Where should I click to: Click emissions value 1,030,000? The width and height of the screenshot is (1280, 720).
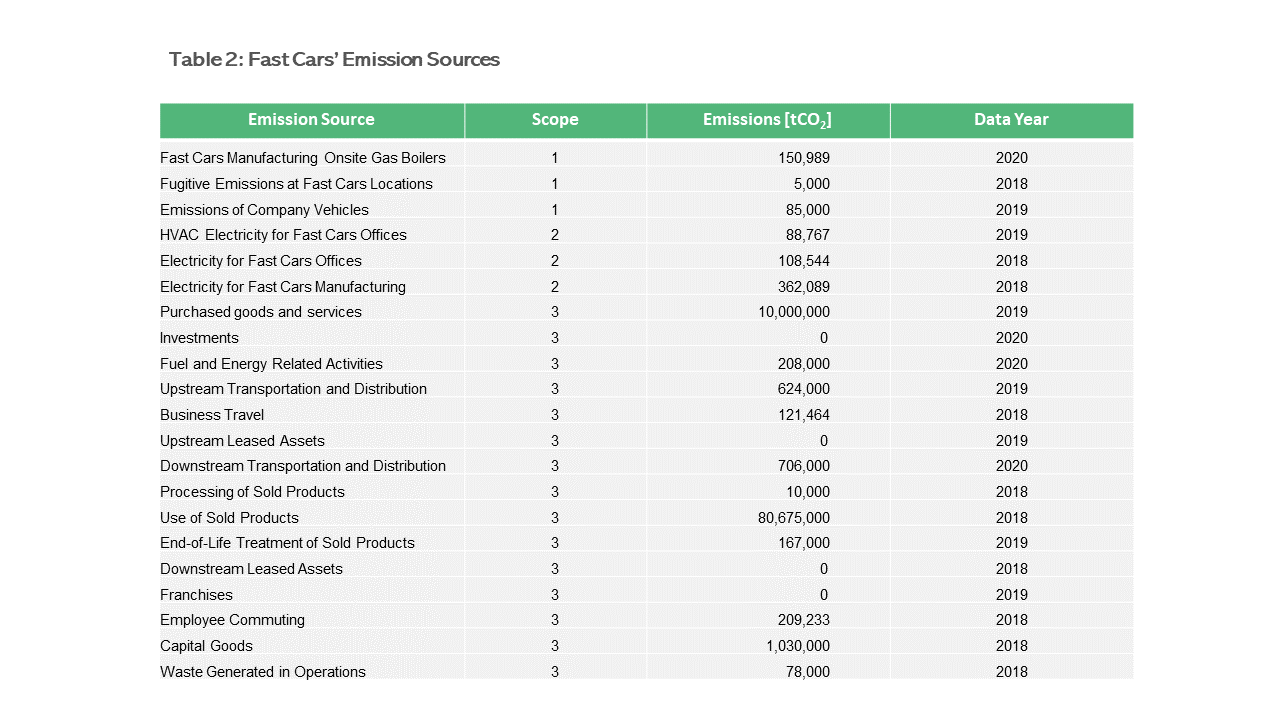[x=798, y=646]
